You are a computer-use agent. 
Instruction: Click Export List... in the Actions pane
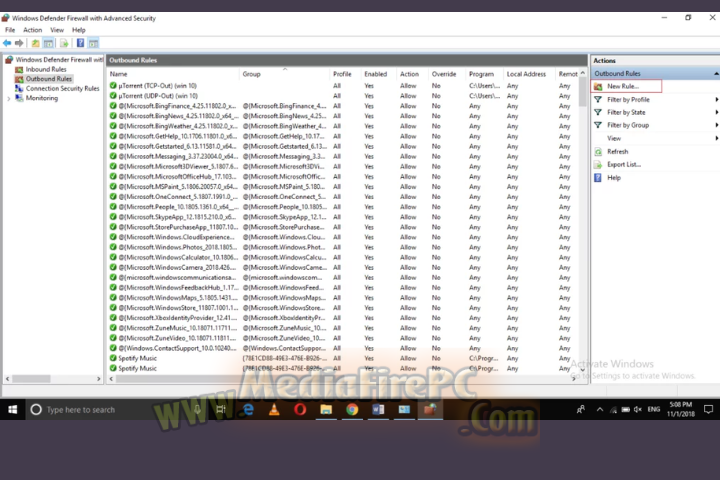pyautogui.click(x=624, y=164)
